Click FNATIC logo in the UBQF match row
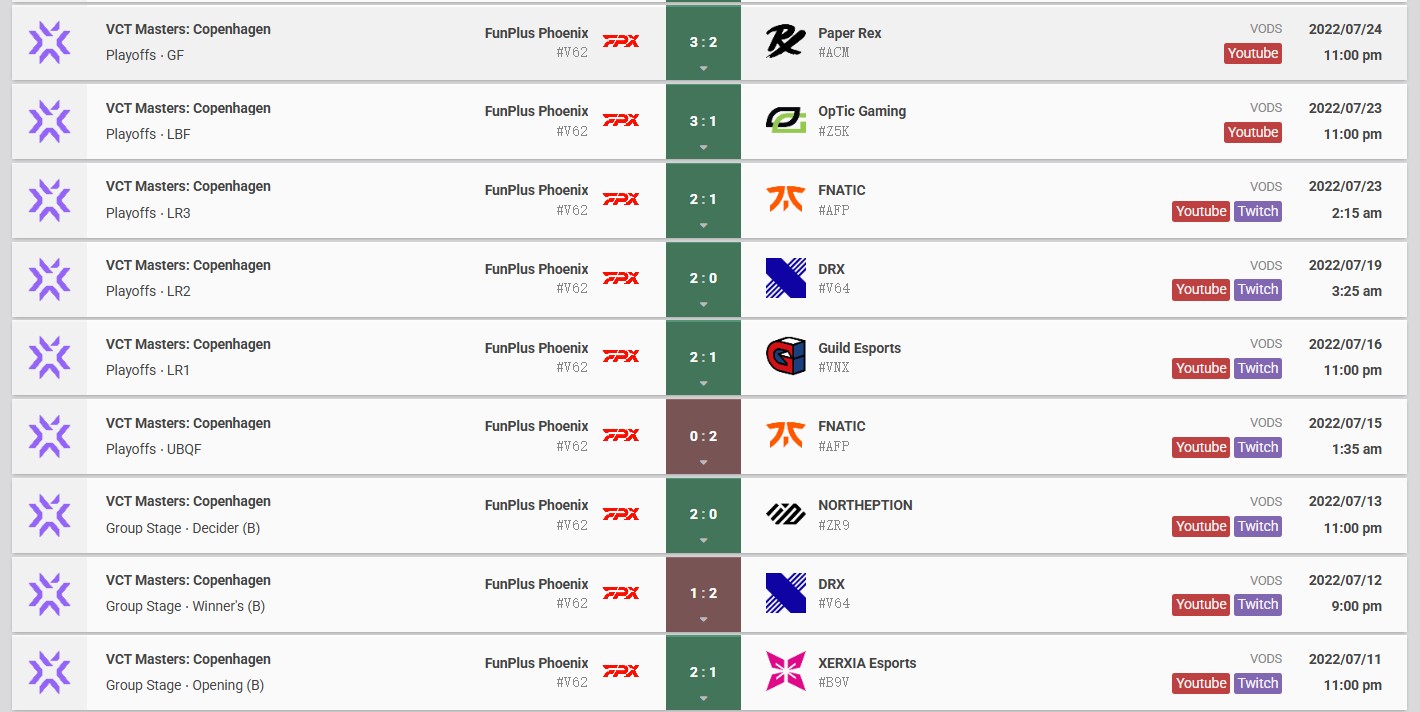 click(x=785, y=435)
